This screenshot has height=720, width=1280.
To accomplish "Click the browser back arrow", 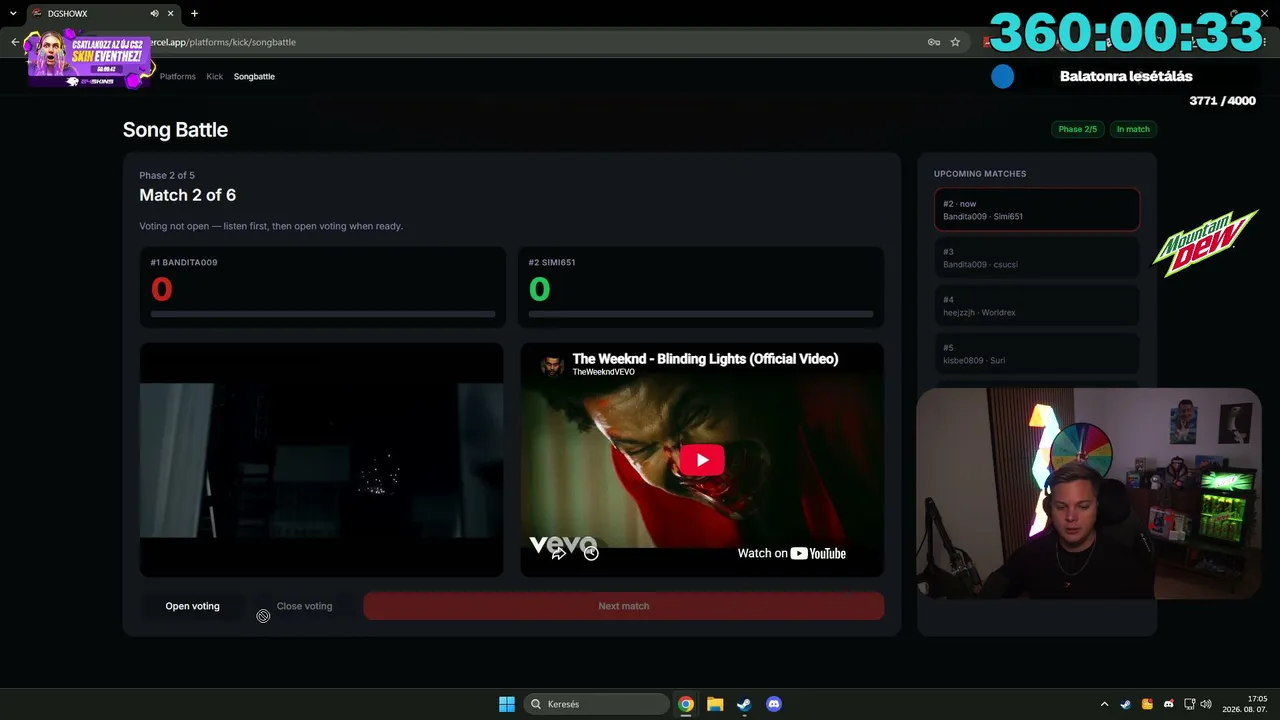I will pyautogui.click(x=15, y=42).
